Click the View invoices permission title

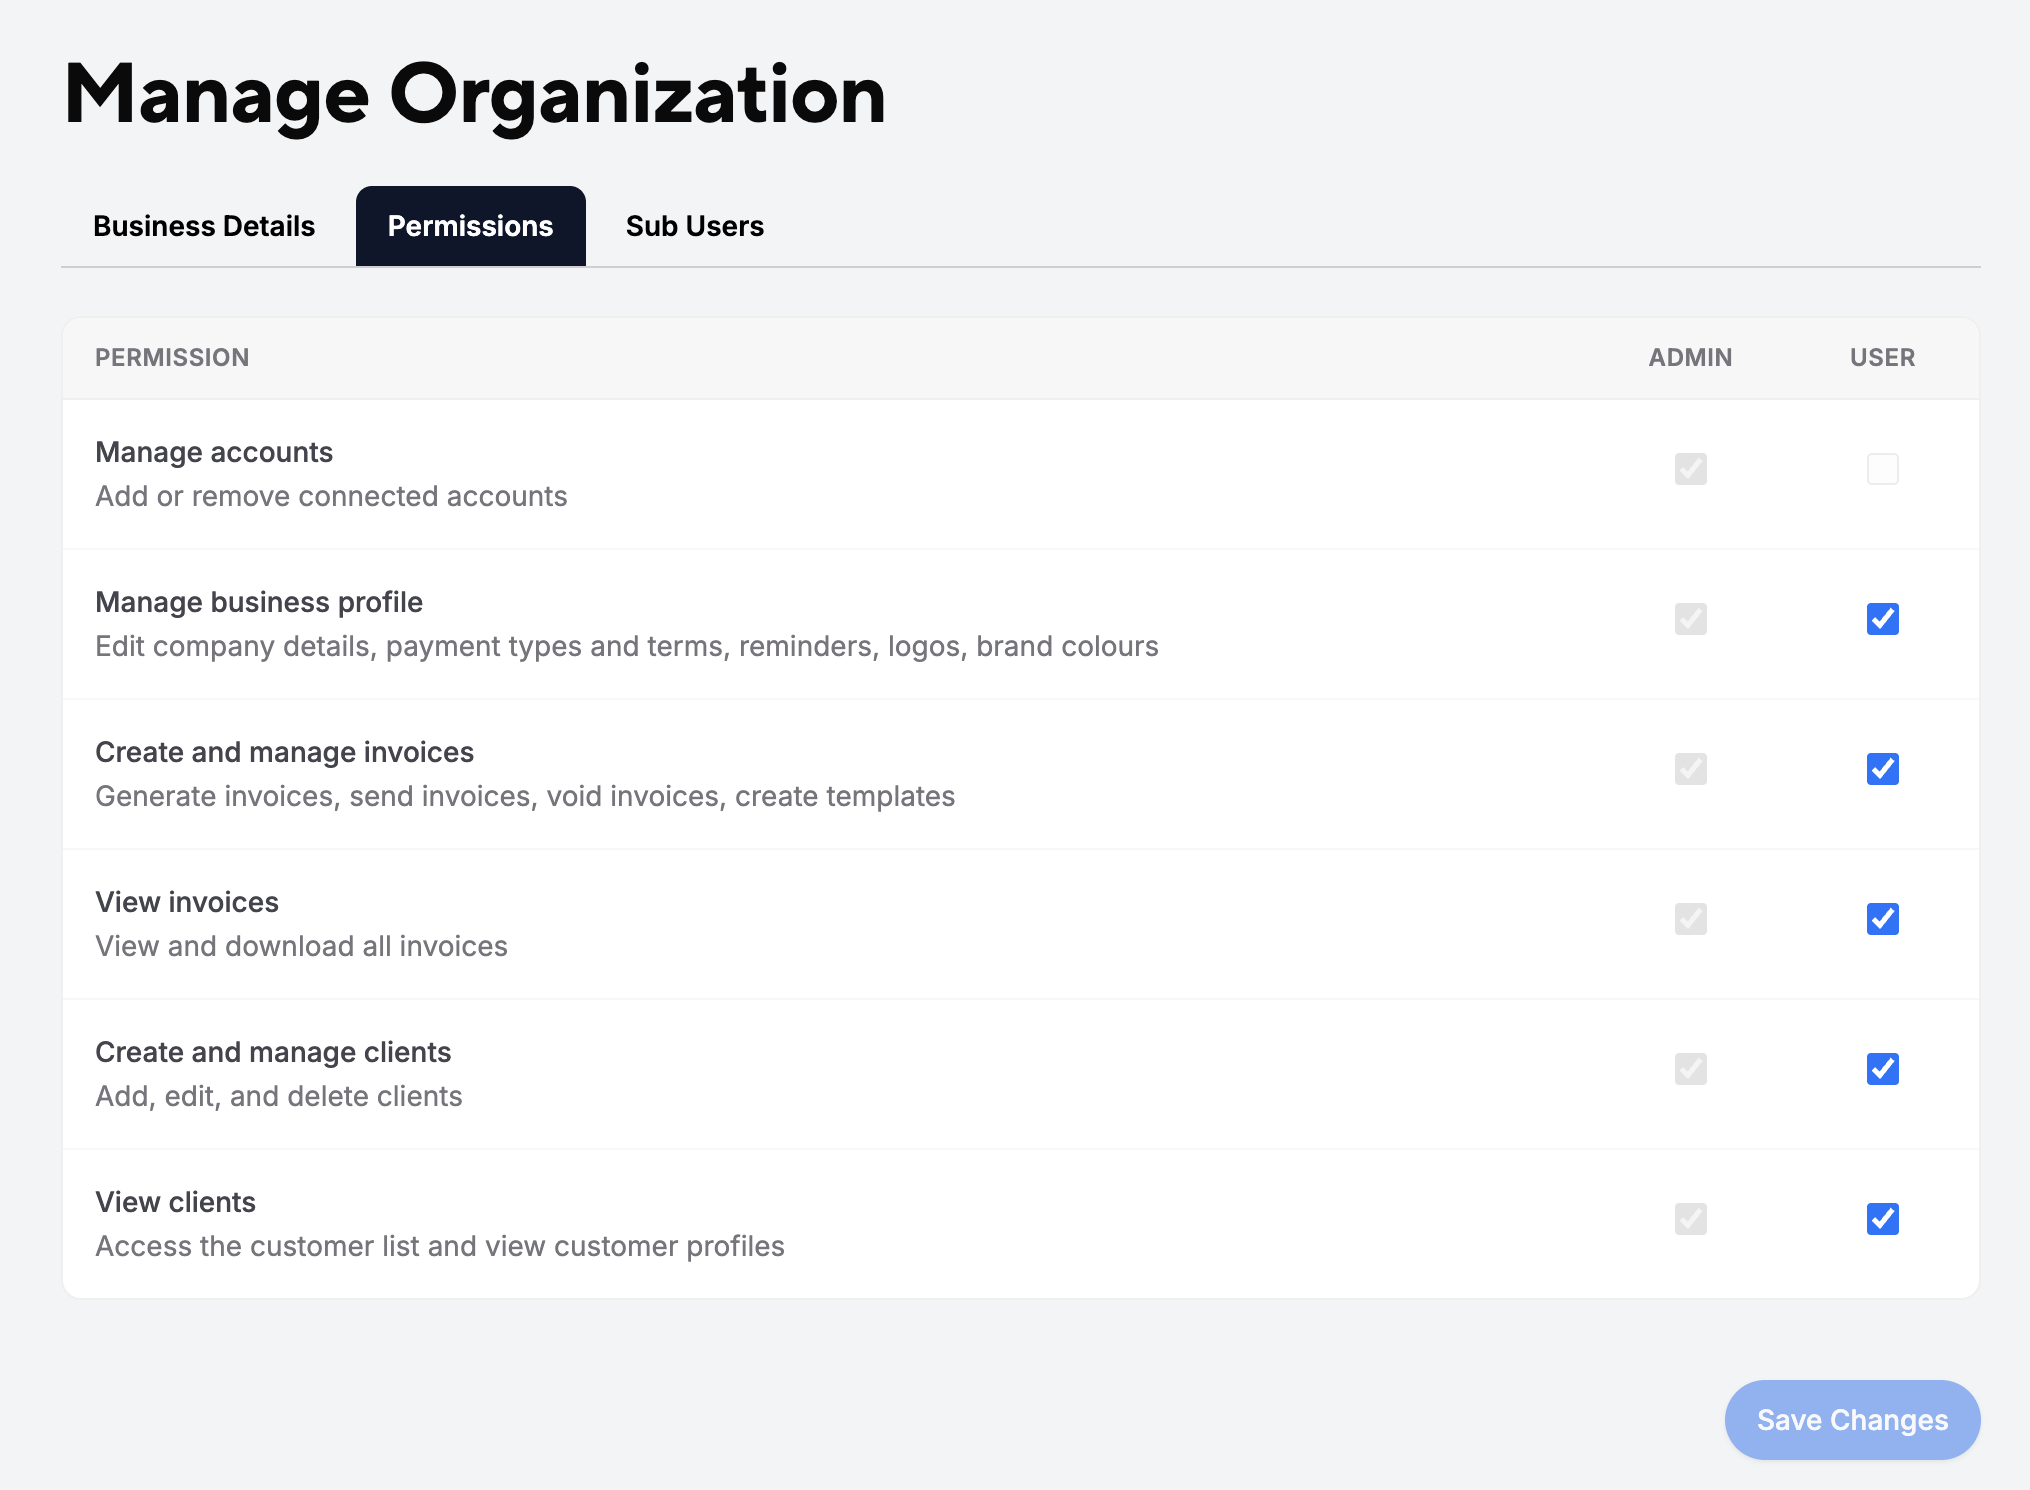coord(187,902)
